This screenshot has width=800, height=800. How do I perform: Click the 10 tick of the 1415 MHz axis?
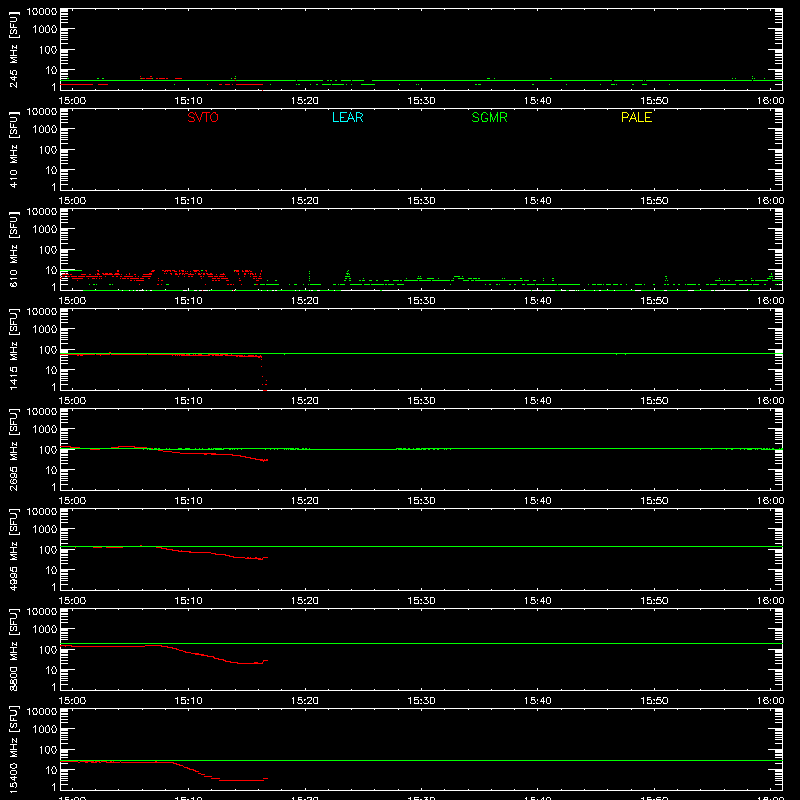tap(51, 370)
